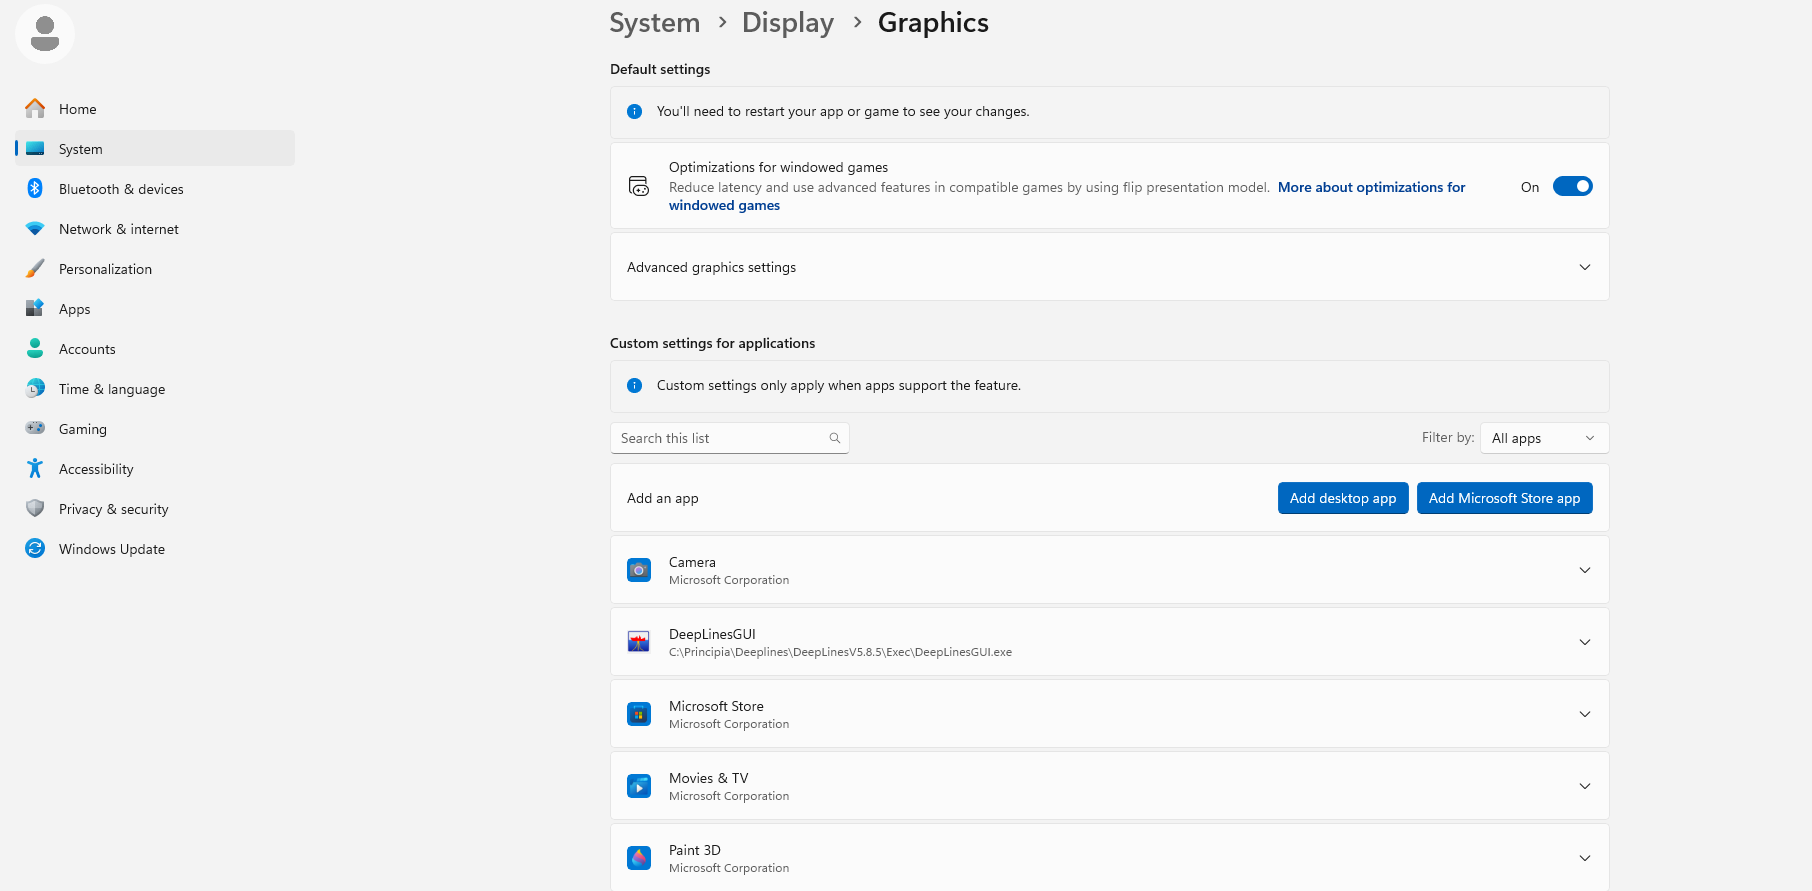The width and height of the screenshot is (1812, 891).
Task: Click Add Microsoft Store app button
Action: (1504, 498)
